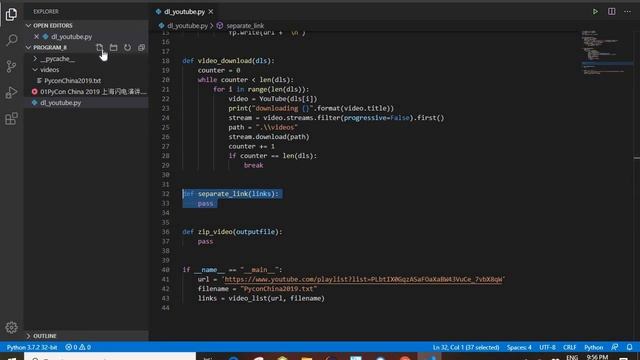Select dl_youtube.py in the file tree
This screenshot has height=360, width=640.
[60, 103]
